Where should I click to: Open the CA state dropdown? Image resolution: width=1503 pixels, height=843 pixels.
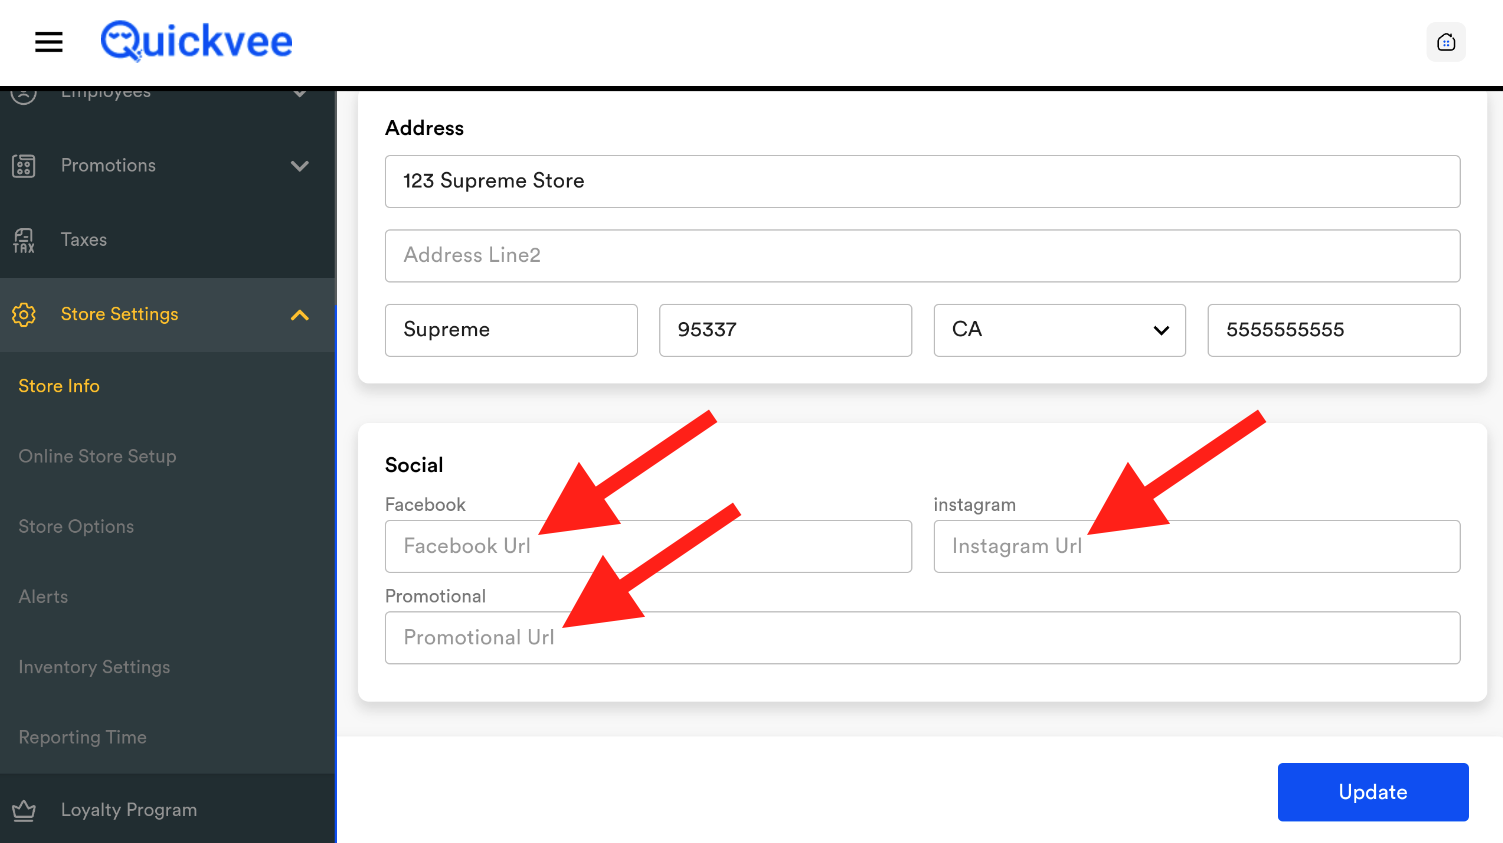click(x=1059, y=330)
